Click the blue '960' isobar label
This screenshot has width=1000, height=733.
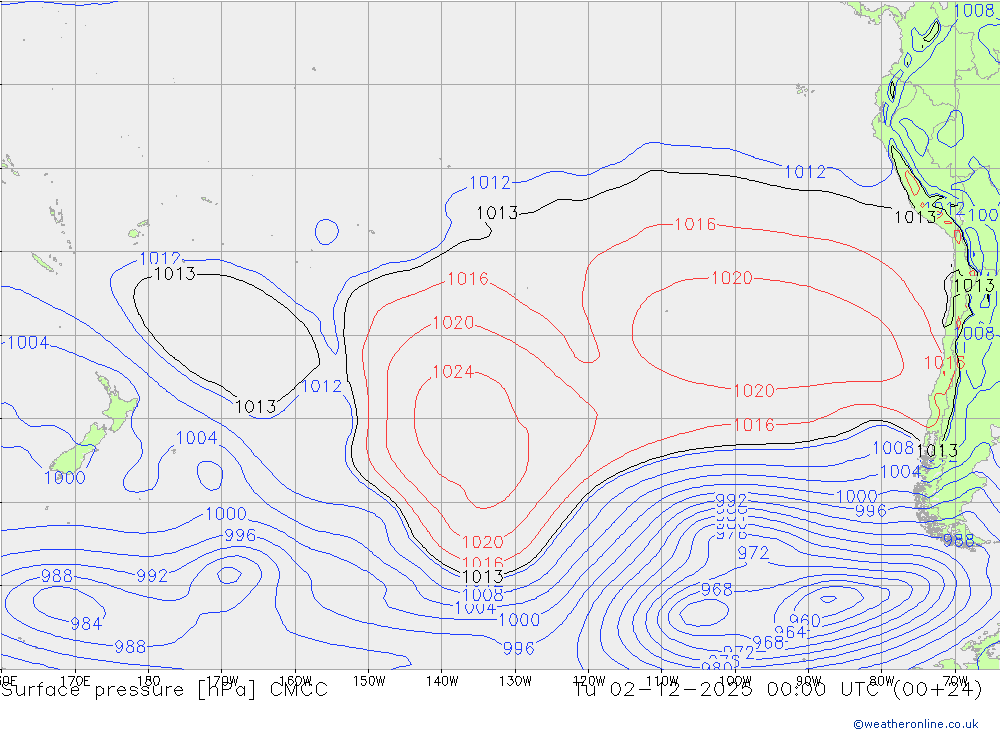[x=804, y=620]
